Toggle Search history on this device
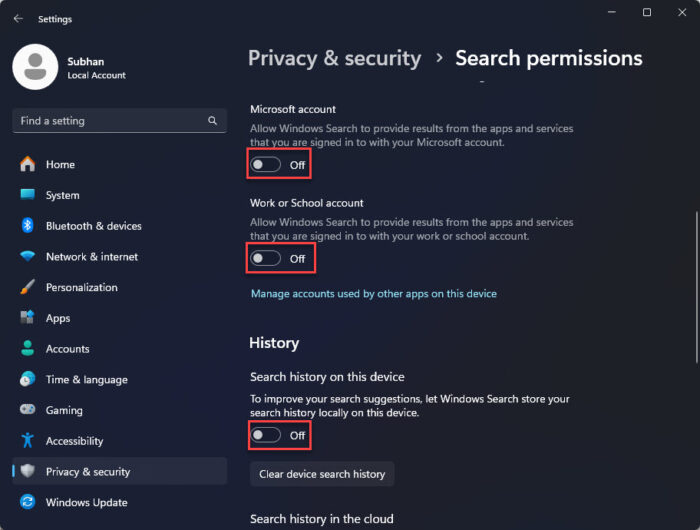Viewport: 700px width, 530px height. coord(266,435)
